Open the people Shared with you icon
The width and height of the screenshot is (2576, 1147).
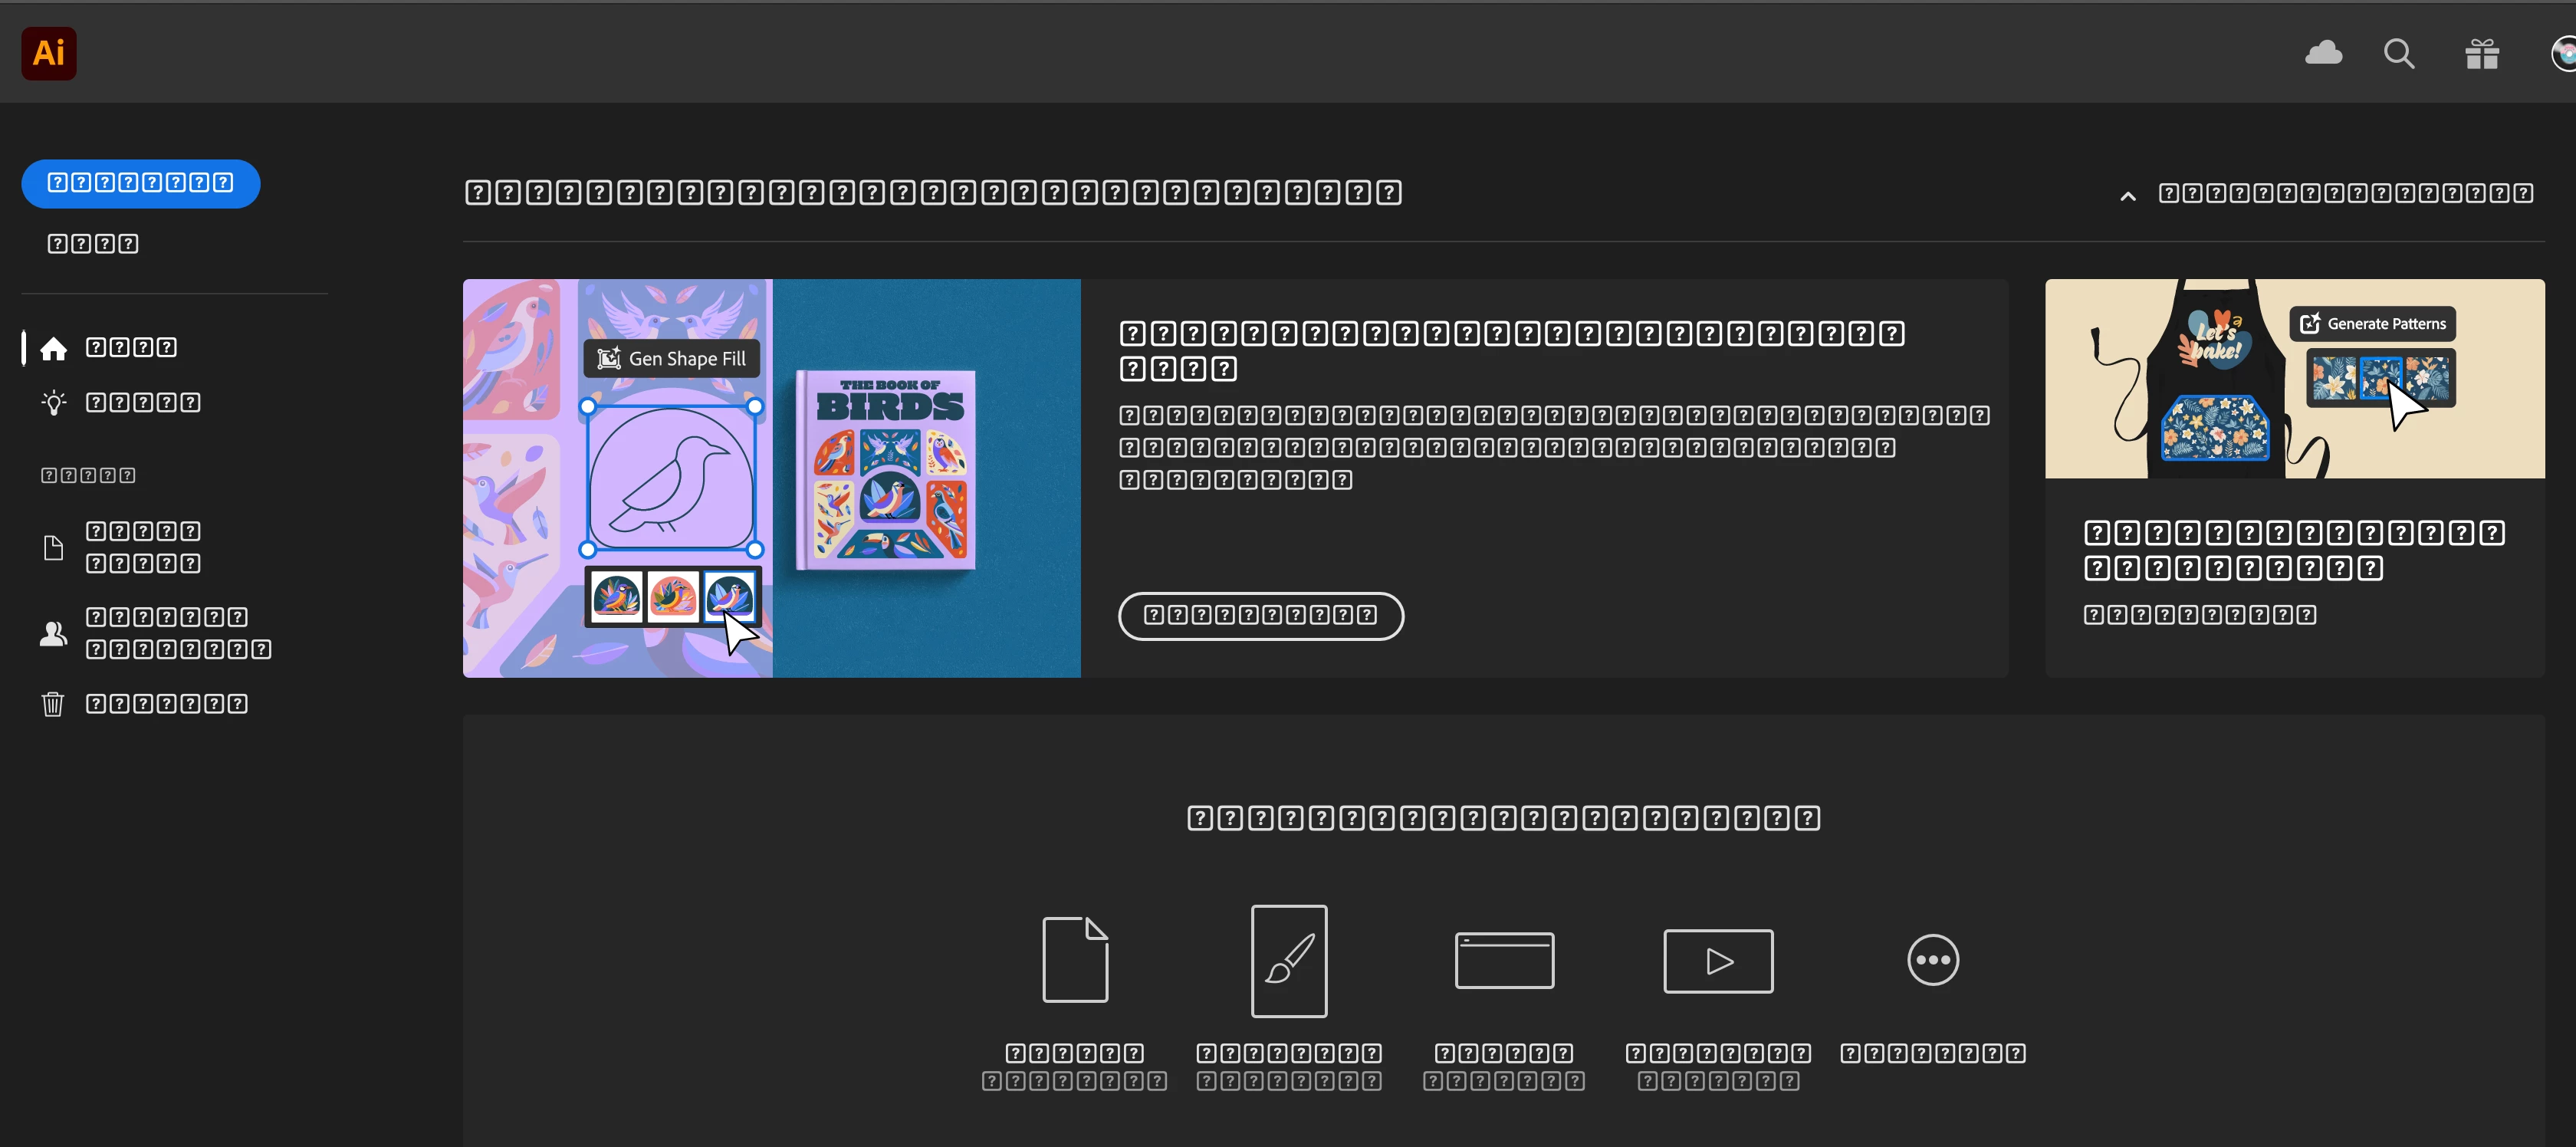click(x=54, y=633)
